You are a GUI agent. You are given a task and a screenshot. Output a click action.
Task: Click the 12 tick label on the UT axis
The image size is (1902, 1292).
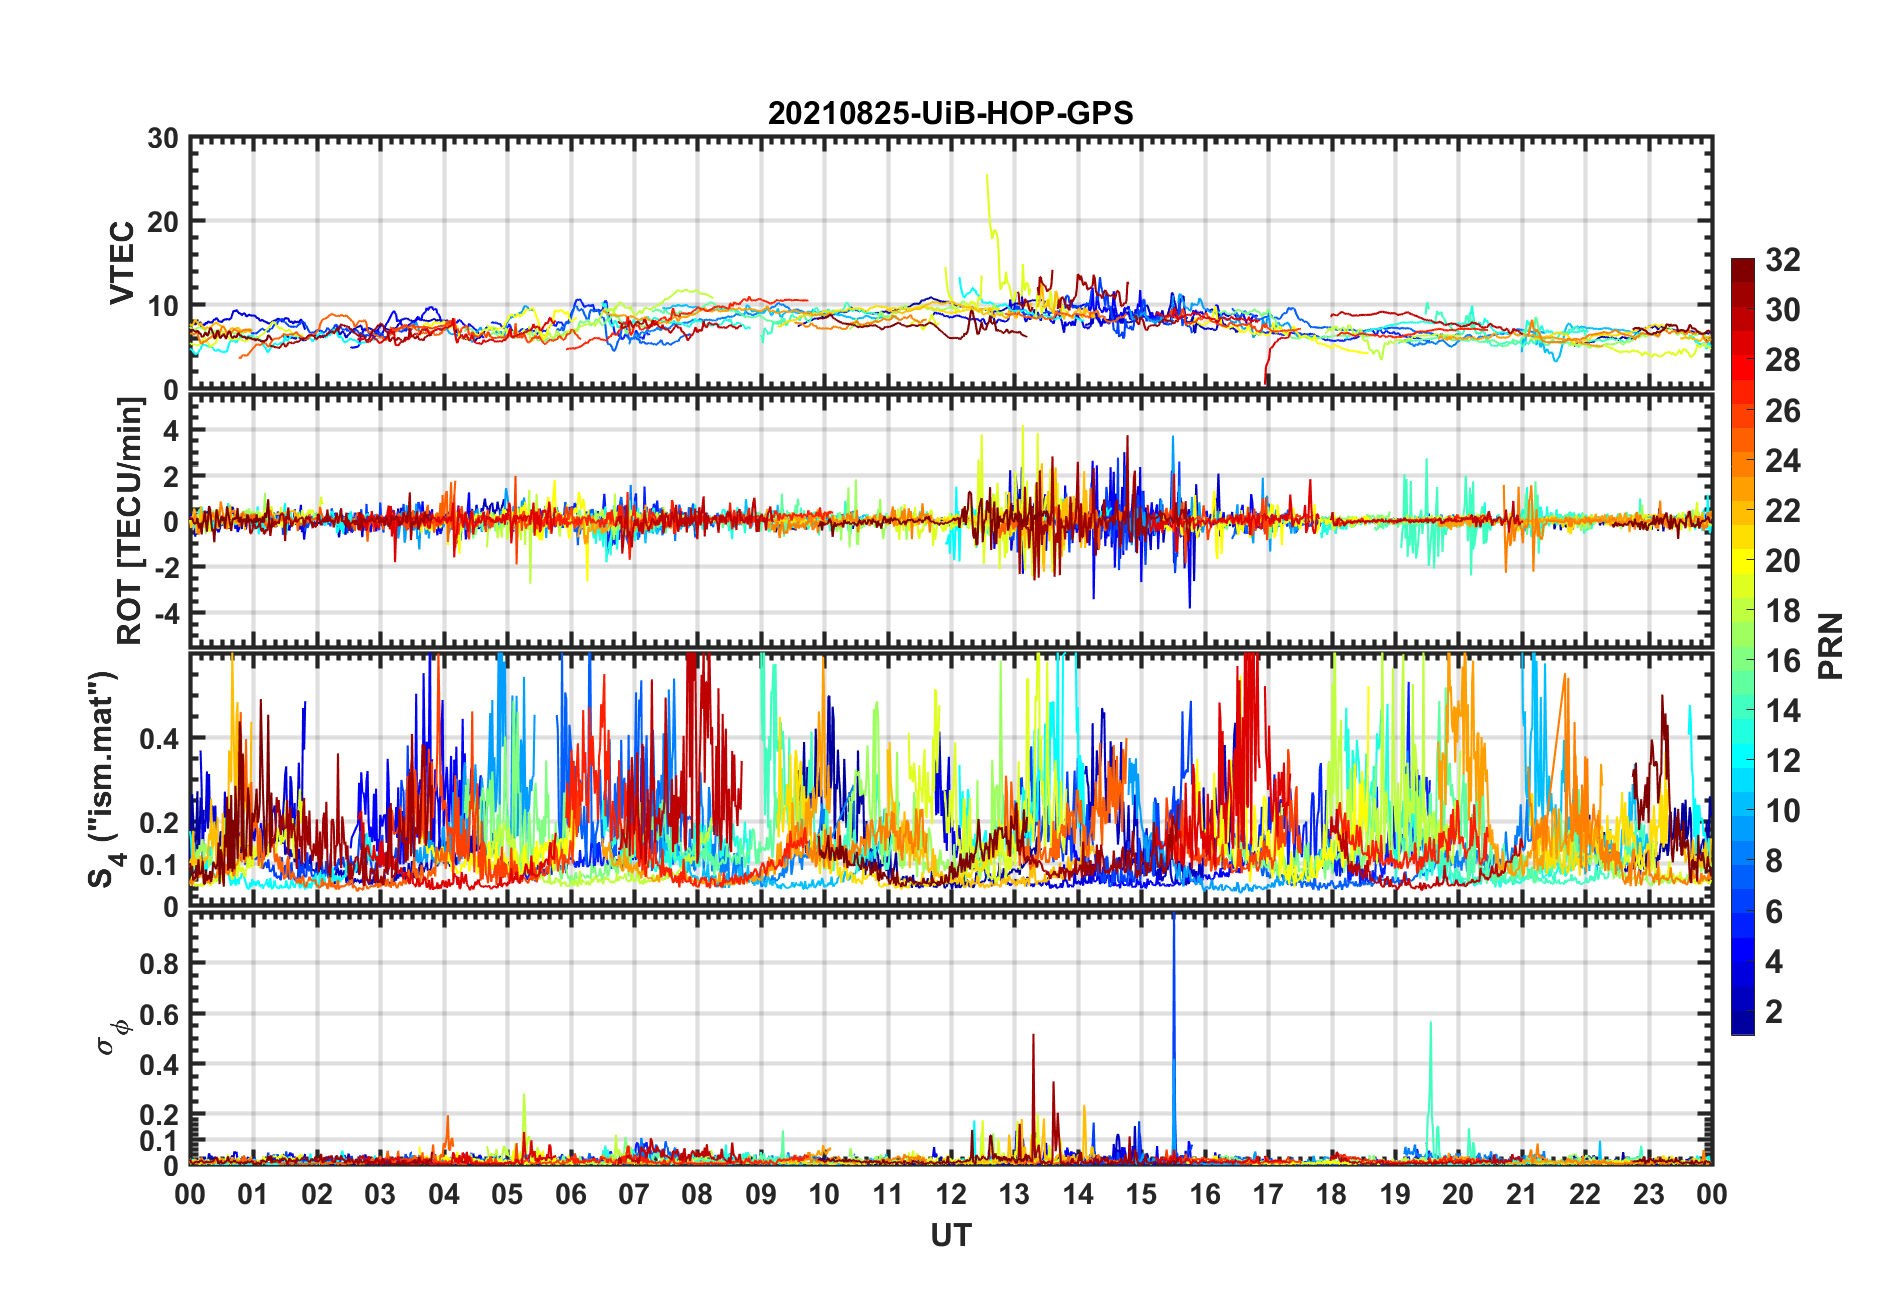pos(950,1194)
